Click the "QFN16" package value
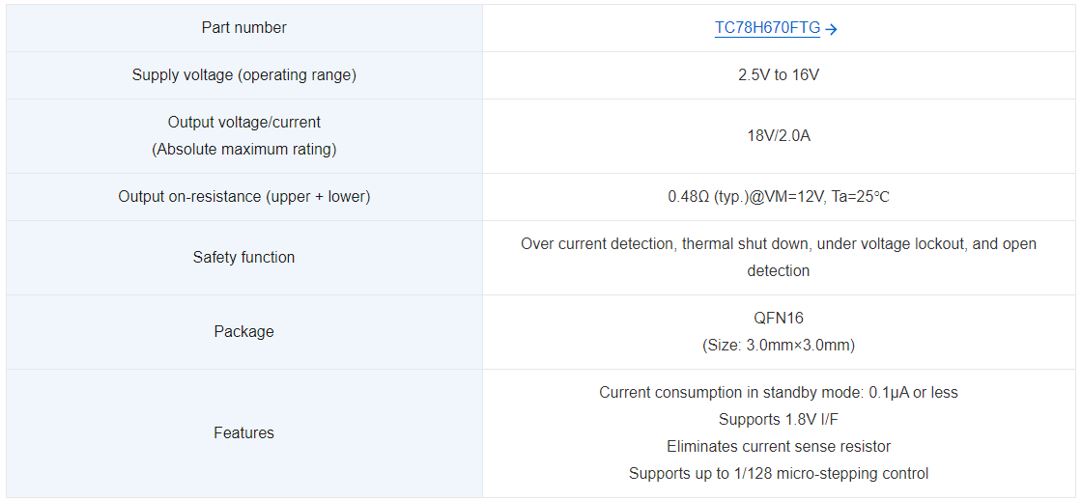The width and height of the screenshot is (1083, 504). coord(779,318)
